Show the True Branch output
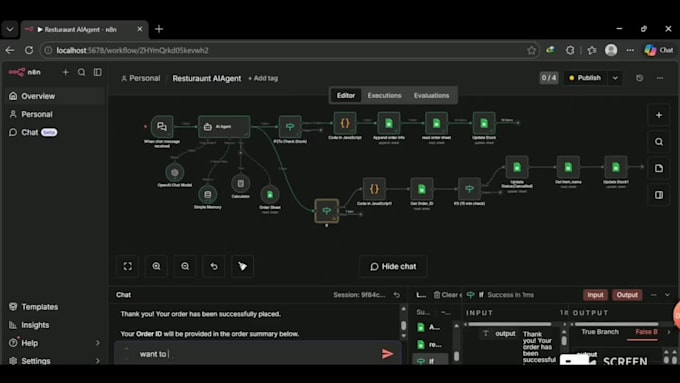The height and width of the screenshot is (383, 680). [600, 332]
